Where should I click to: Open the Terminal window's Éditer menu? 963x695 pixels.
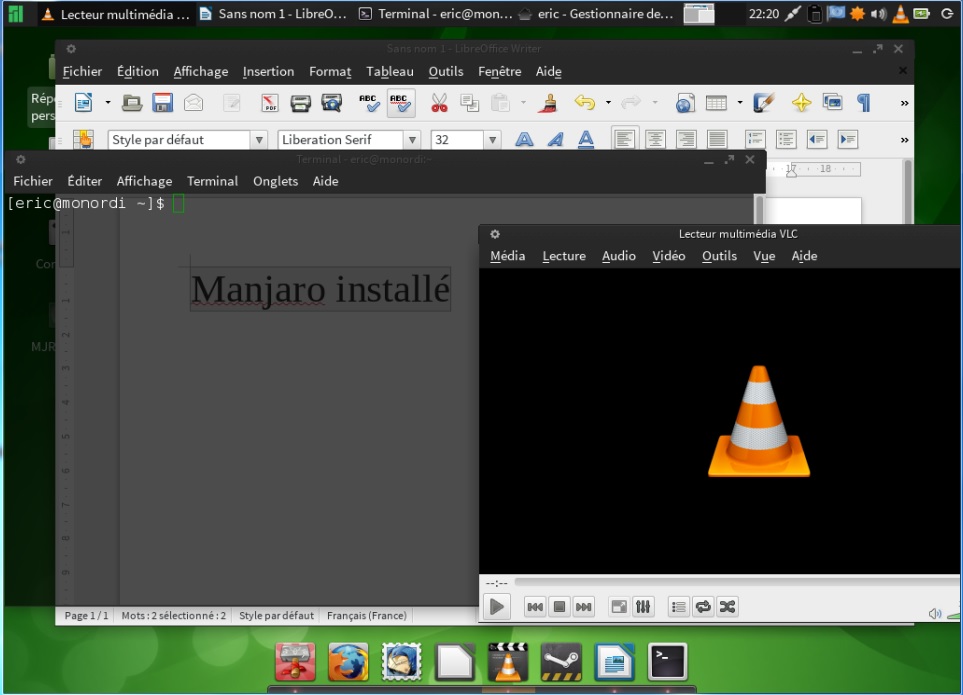pyautogui.click(x=85, y=181)
